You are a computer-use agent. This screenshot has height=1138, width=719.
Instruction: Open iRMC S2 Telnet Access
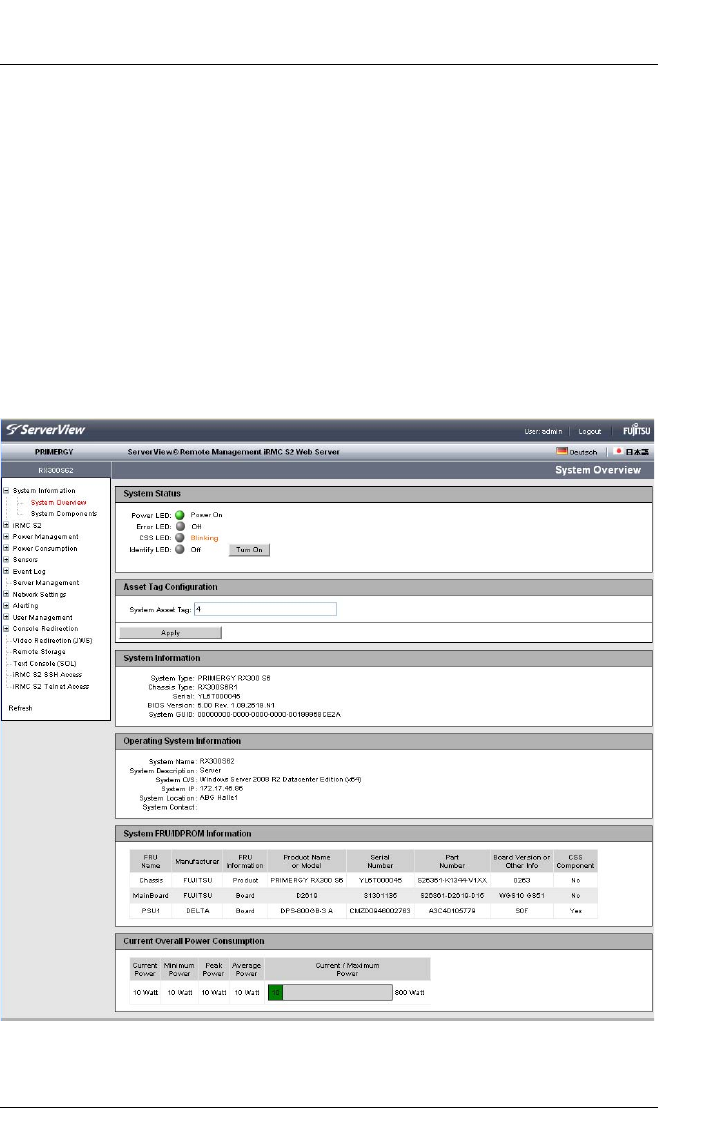tap(51, 687)
